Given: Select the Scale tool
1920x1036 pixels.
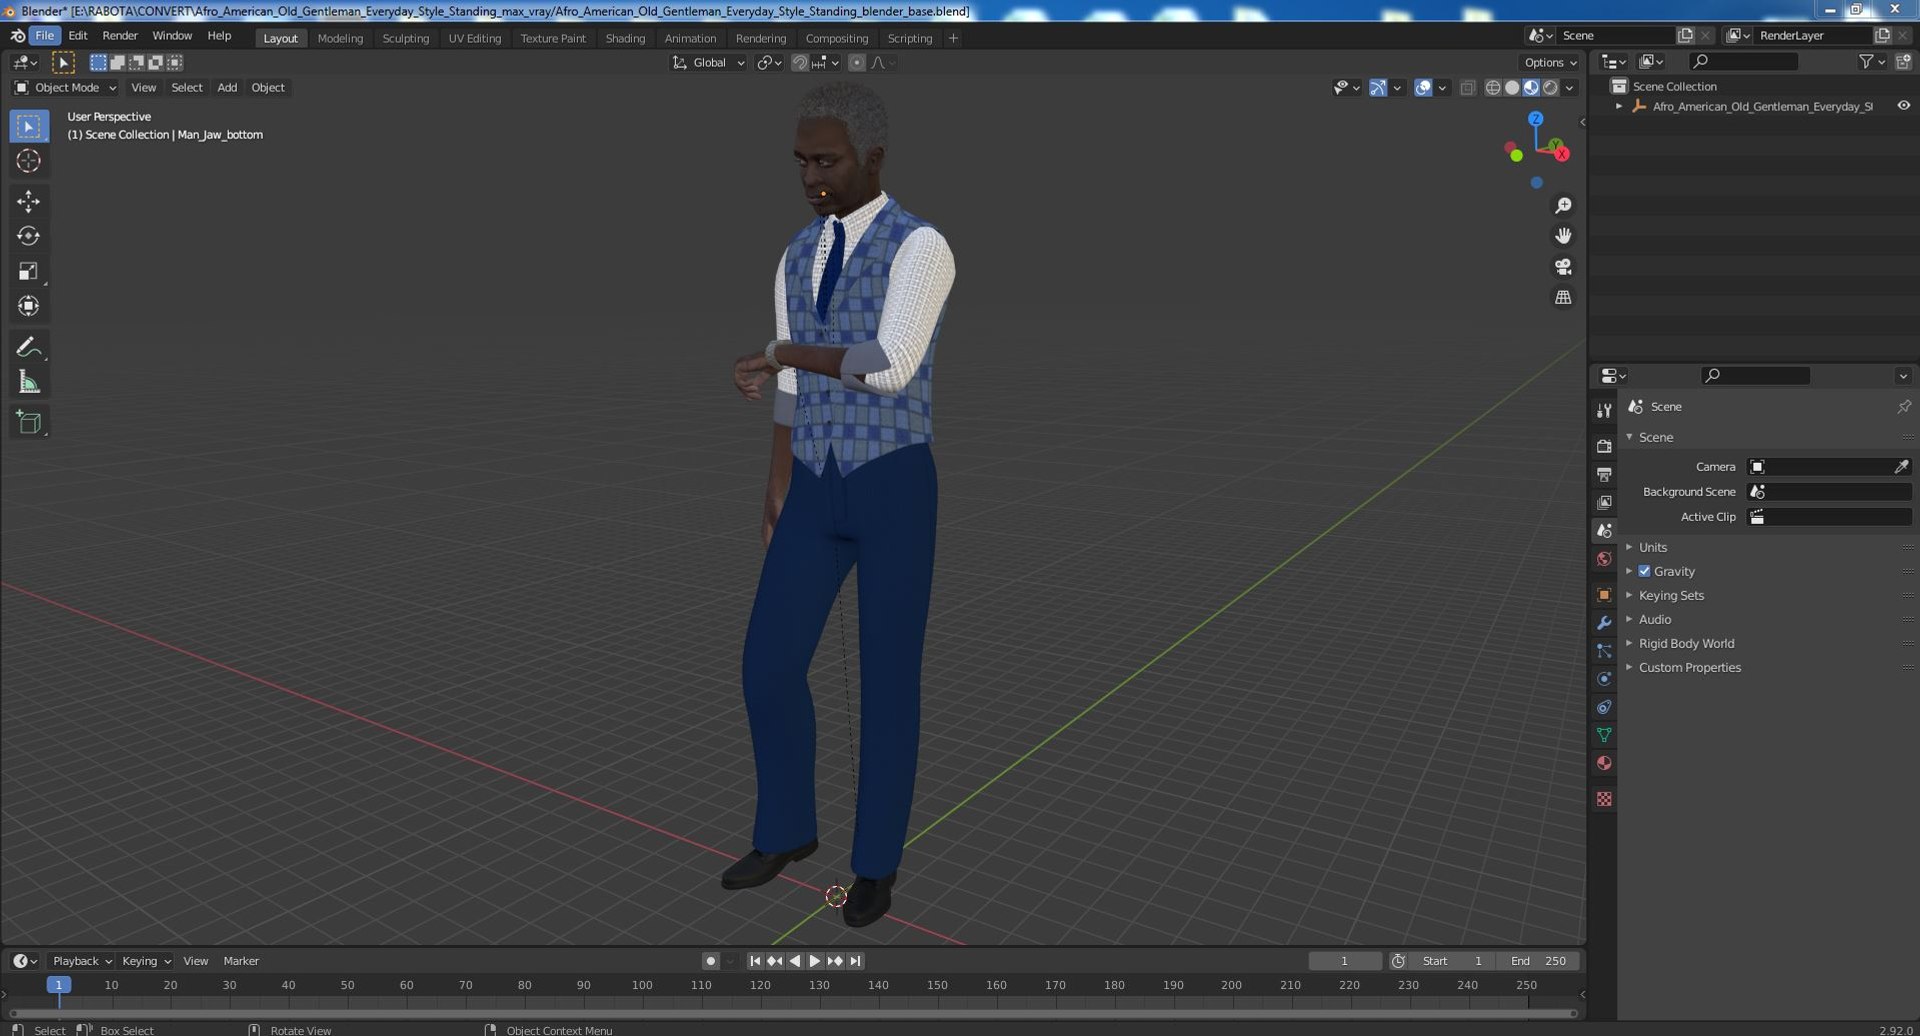Looking at the screenshot, I should (x=28, y=271).
